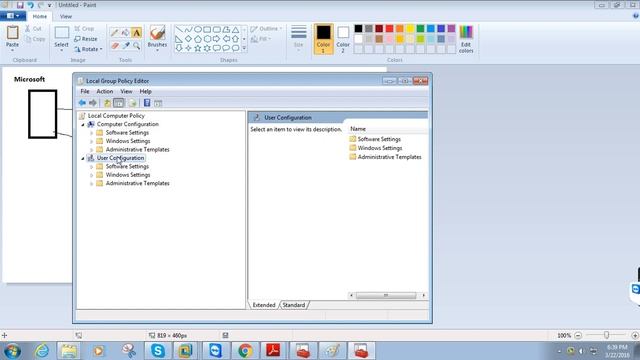The image size is (640, 360).
Task: Switch to the Extended tab
Action: pyautogui.click(x=264, y=305)
